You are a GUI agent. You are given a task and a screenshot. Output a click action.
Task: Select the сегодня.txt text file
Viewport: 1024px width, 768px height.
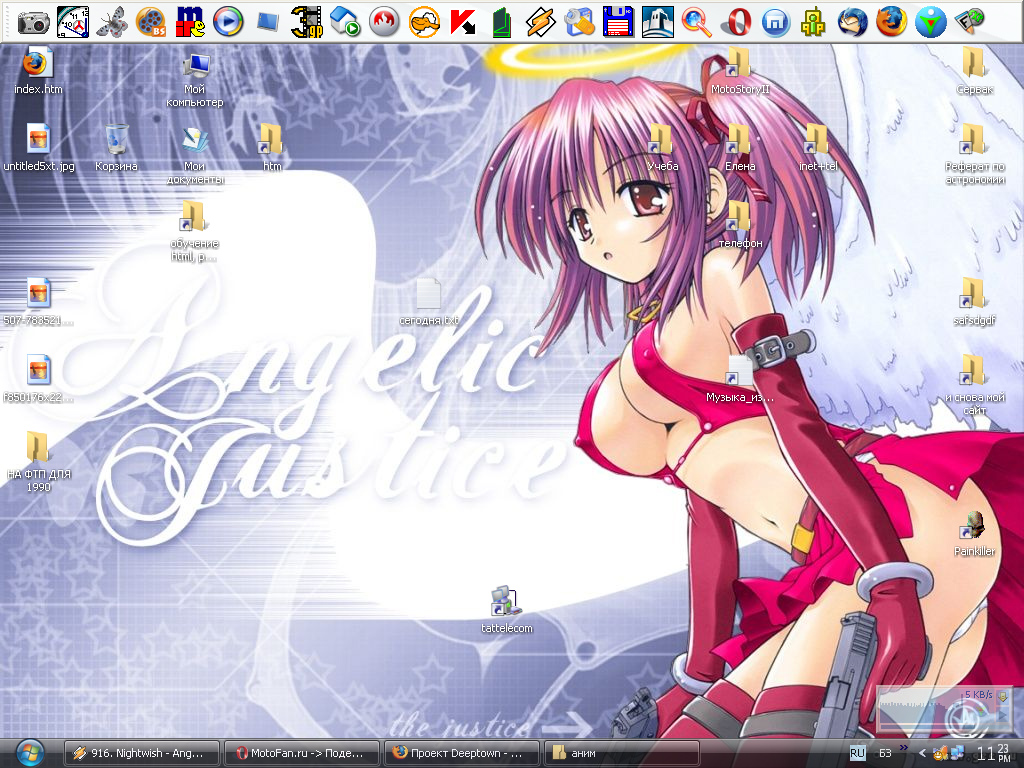point(429,303)
